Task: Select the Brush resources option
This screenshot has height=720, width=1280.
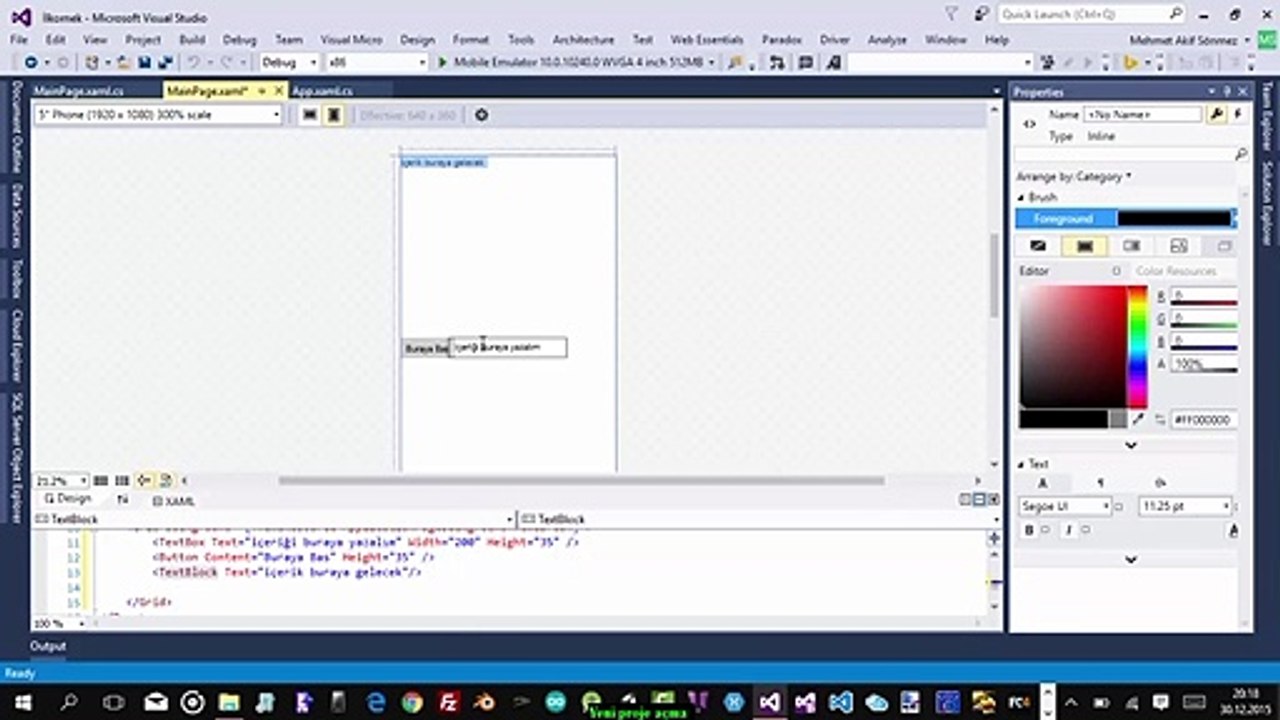Action: (1225, 246)
